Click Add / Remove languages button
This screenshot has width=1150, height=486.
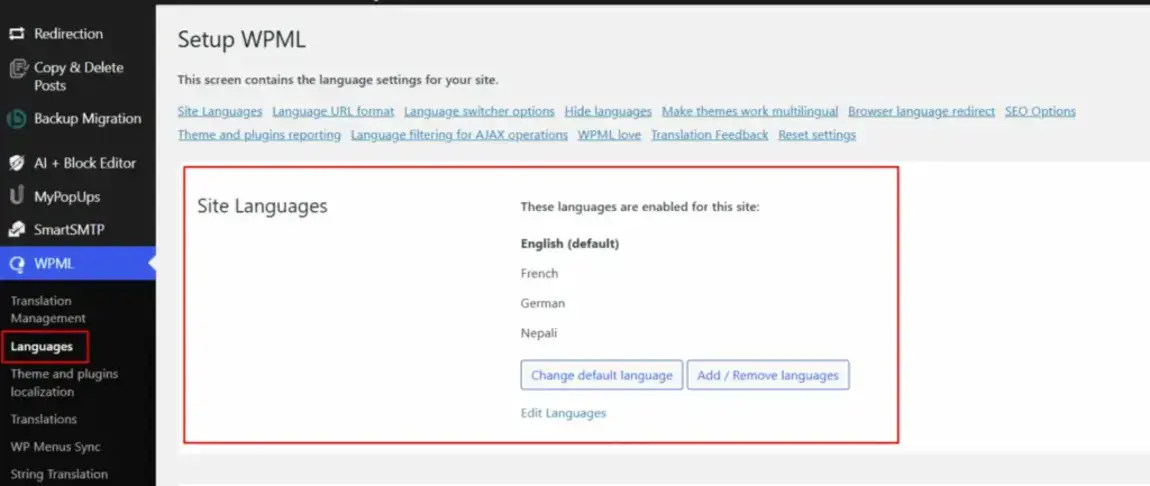click(768, 375)
